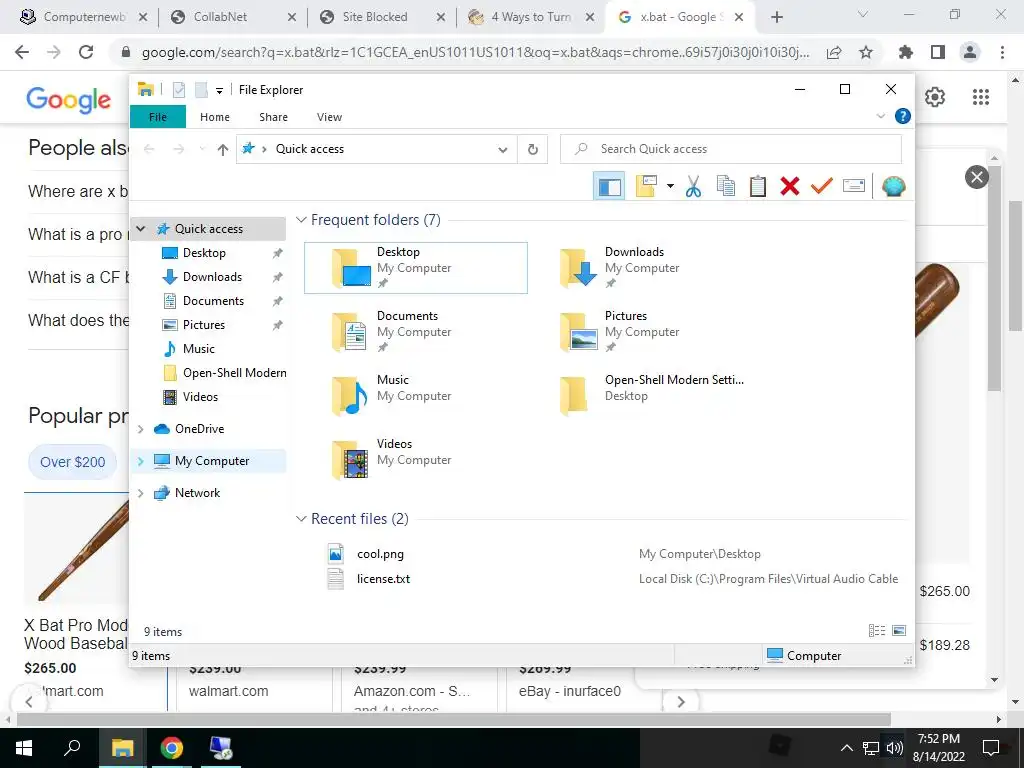Click the volume icon in system tray
This screenshot has height=768, width=1024.
click(x=895, y=748)
